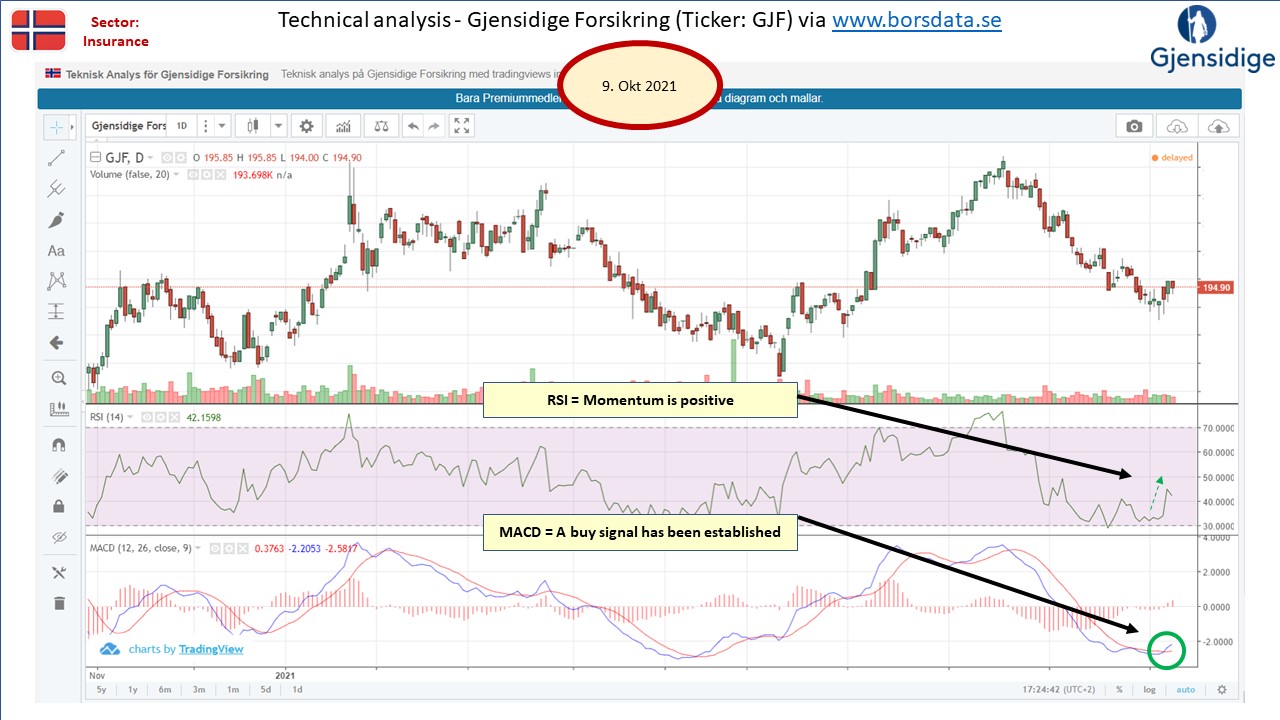1280x720 pixels.
Task: Expand the Volume indicator options arrow
Action: pyautogui.click(x=177, y=174)
